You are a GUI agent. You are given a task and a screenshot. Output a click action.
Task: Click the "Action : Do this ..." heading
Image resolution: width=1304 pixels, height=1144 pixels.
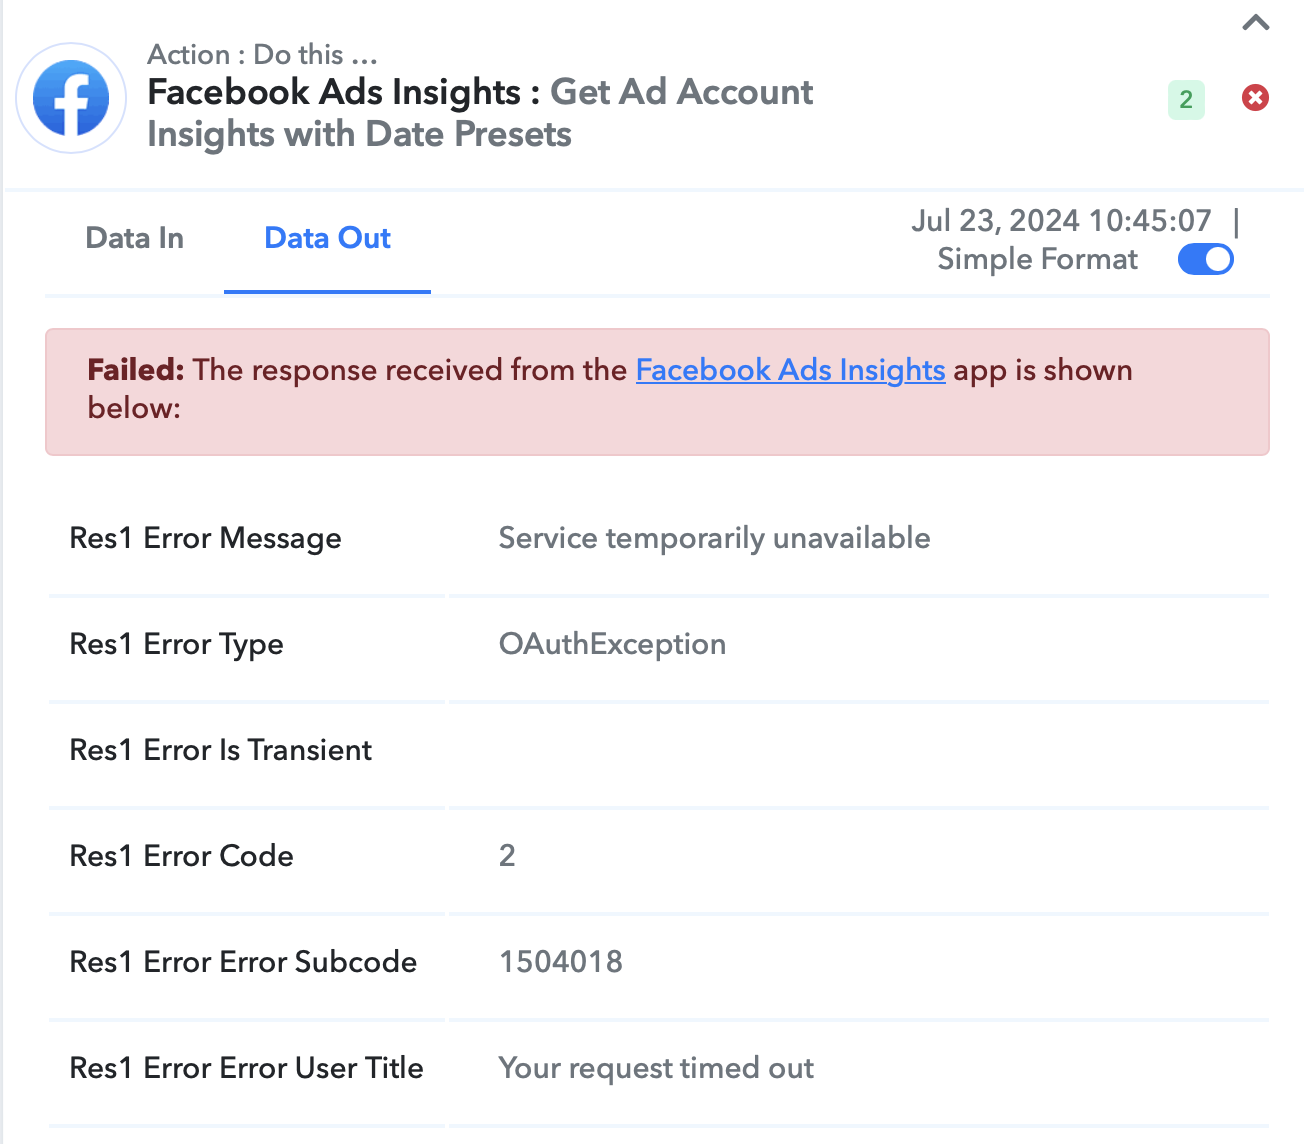click(x=262, y=54)
